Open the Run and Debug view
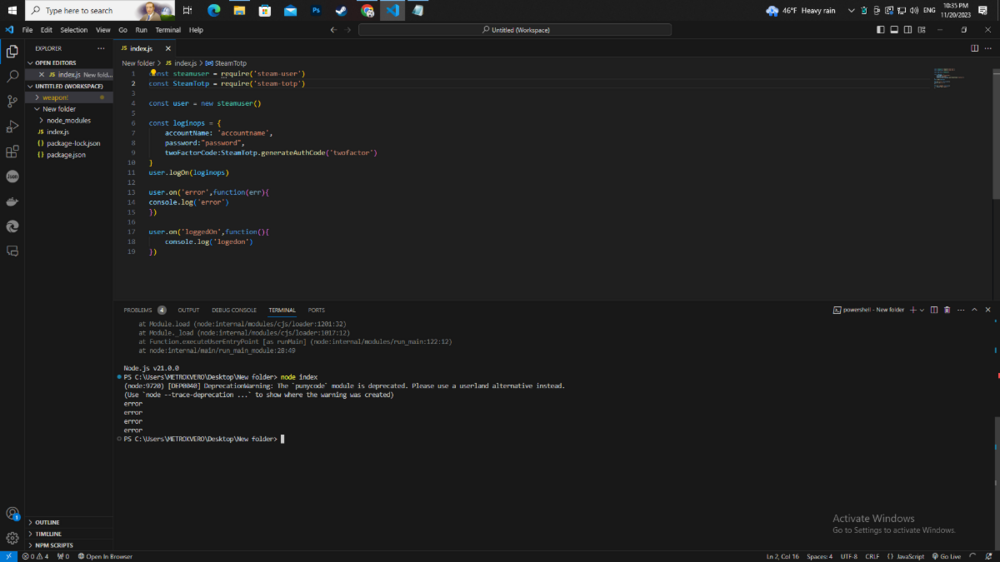The height and width of the screenshot is (562, 1000). coord(12,127)
